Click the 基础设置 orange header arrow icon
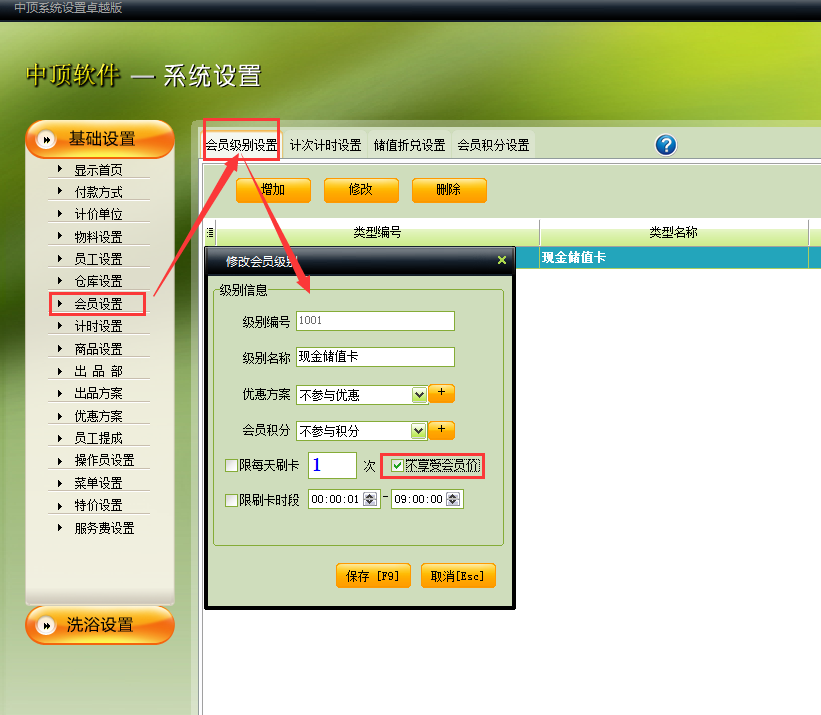Screen dimensions: 821x715 (46, 139)
